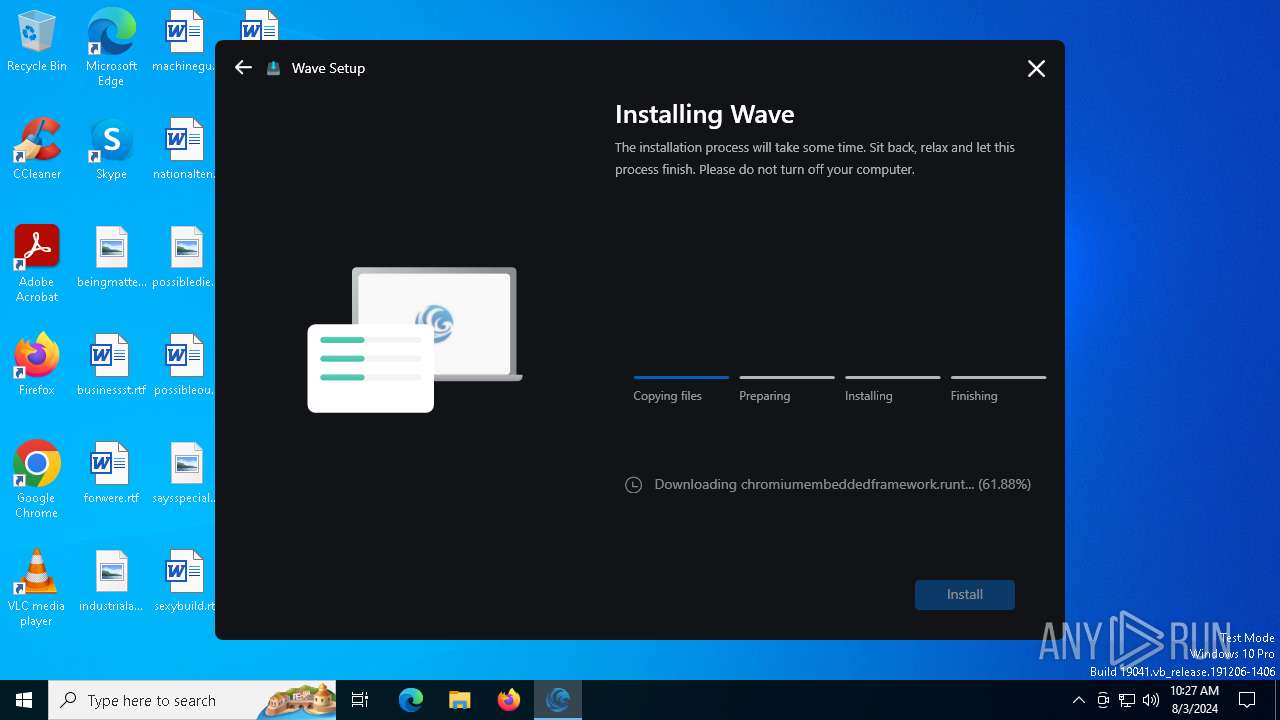Open the Windows Start menu
The width and height of the screenshot is (1280, 720).
[24, 700]
